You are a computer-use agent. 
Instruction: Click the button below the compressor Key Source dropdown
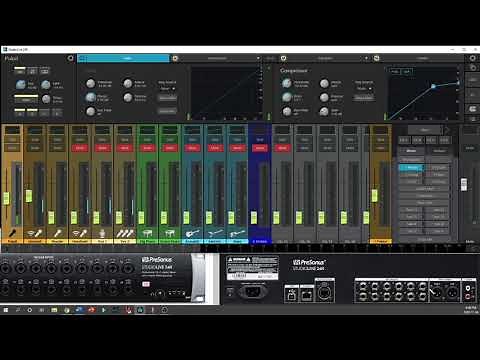[x=364, y=98]
